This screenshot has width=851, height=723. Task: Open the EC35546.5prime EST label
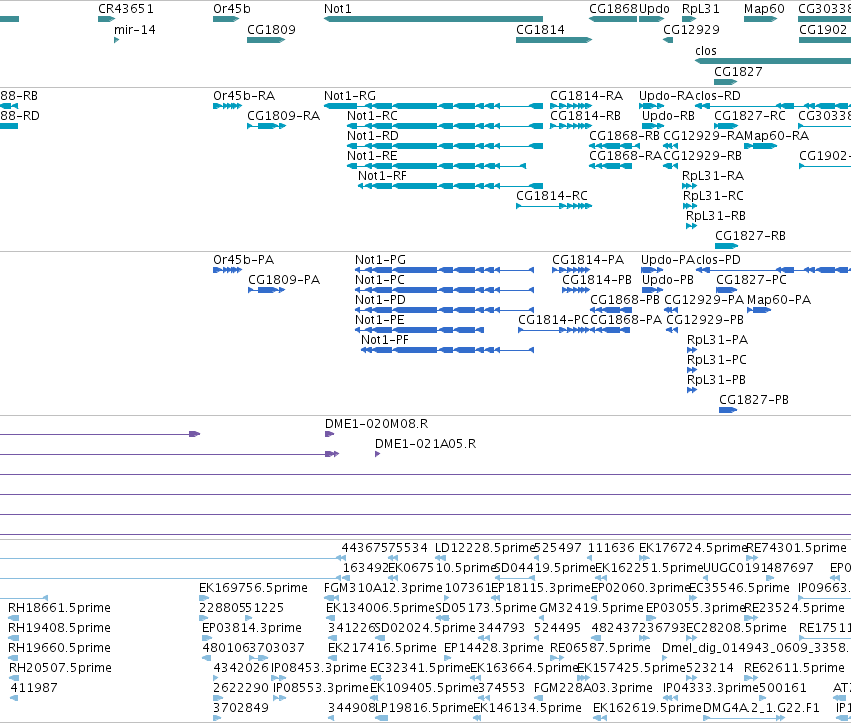coord(739,588)
